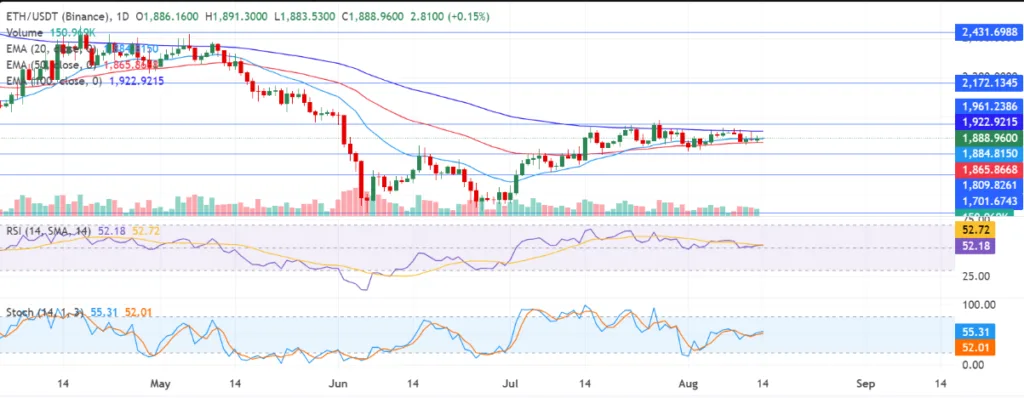Click the change value 2.8100 (+0.15%)
1024x398 pixels.
(449, 18)
